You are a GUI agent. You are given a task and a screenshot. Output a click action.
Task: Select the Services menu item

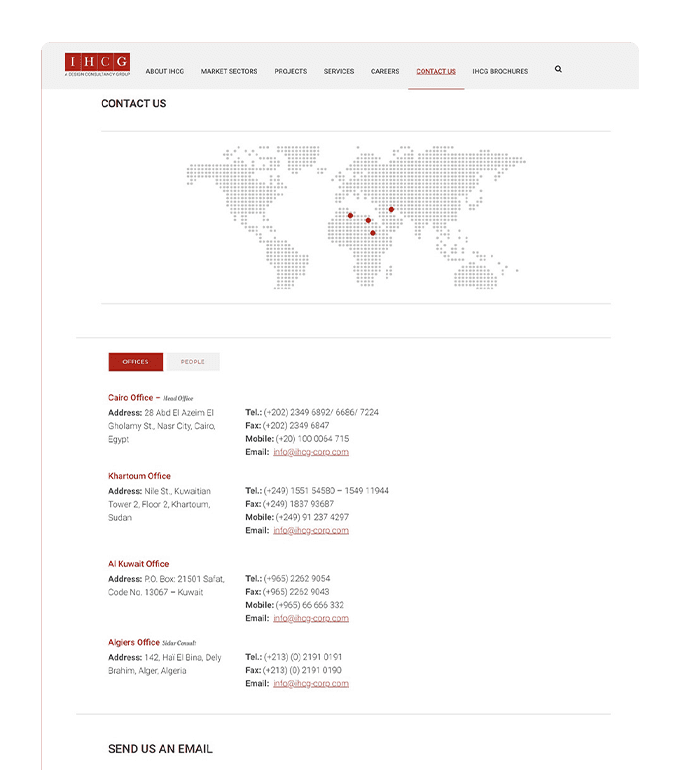(339, 71)
